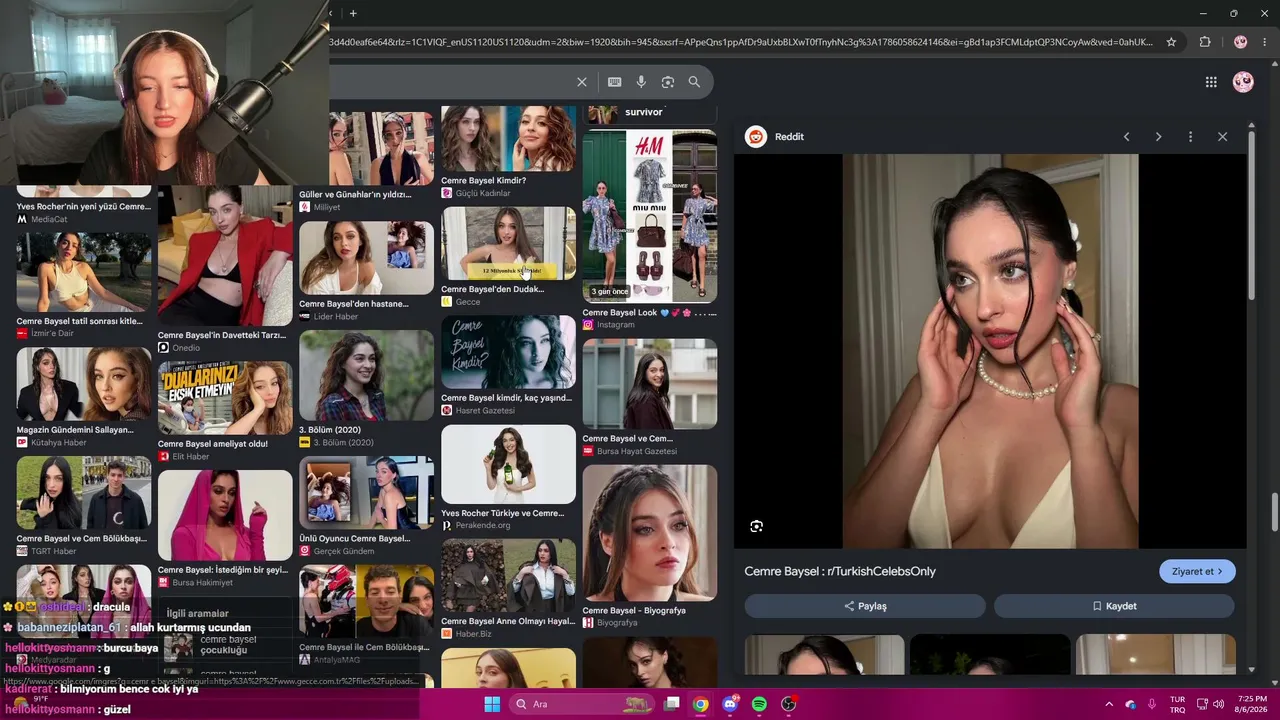Screen dimensions: 1280x720
Task: Click the results page scrollbar thumb
Action: [1275, 512]
